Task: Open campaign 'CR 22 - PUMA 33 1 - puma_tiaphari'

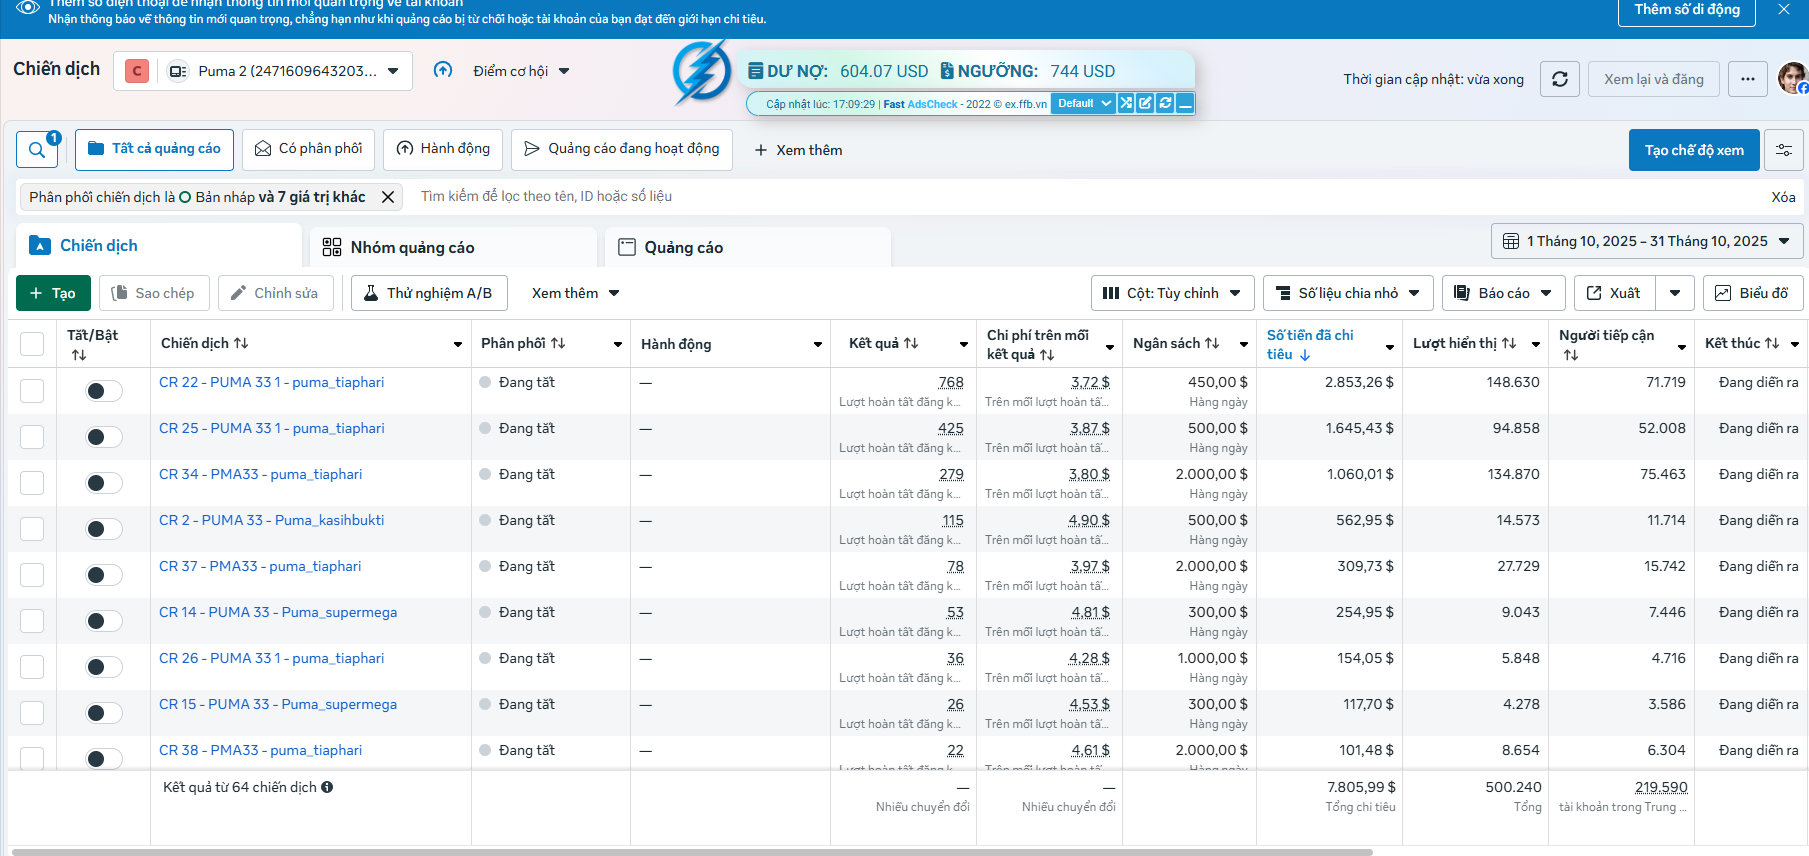Action: click(x=271, y=382)
